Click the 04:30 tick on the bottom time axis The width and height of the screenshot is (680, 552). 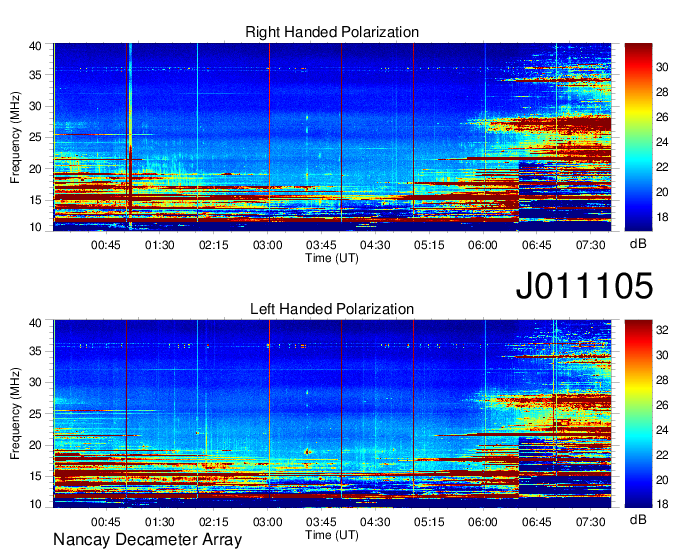click(375, 522)
